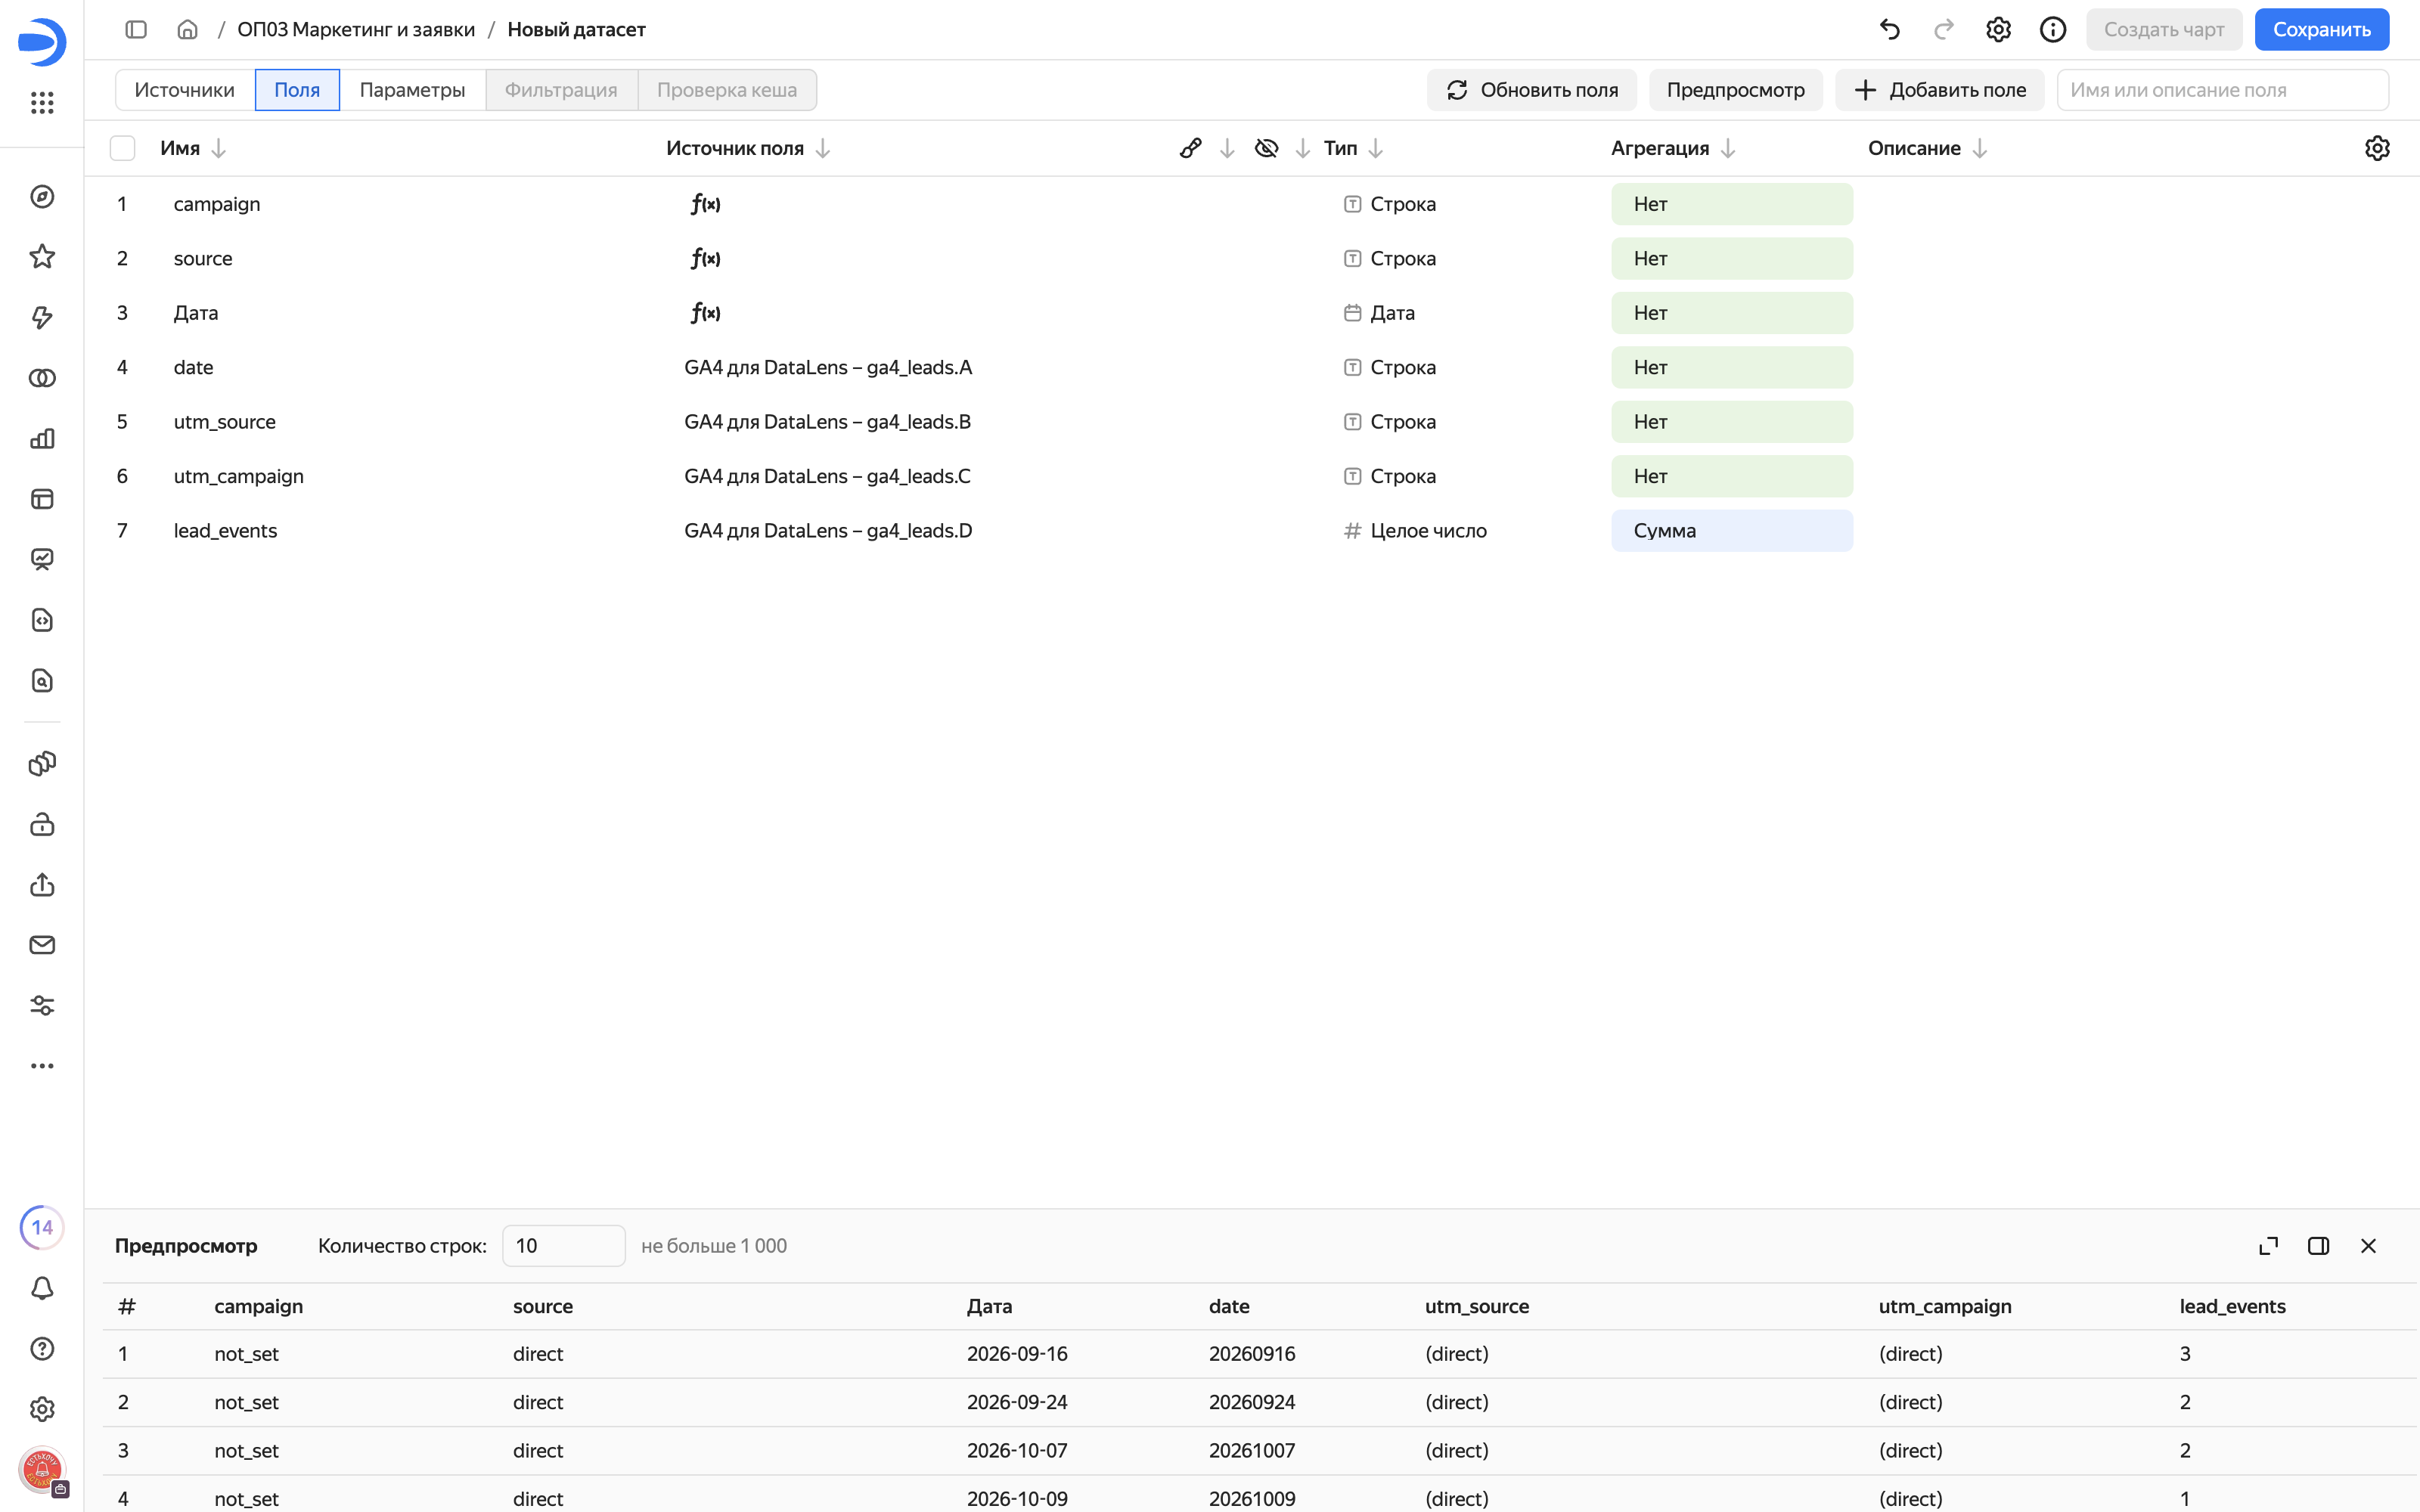Select all fields with header checkbox
Screen dimensions: 2420x1512
click(122, 148)
